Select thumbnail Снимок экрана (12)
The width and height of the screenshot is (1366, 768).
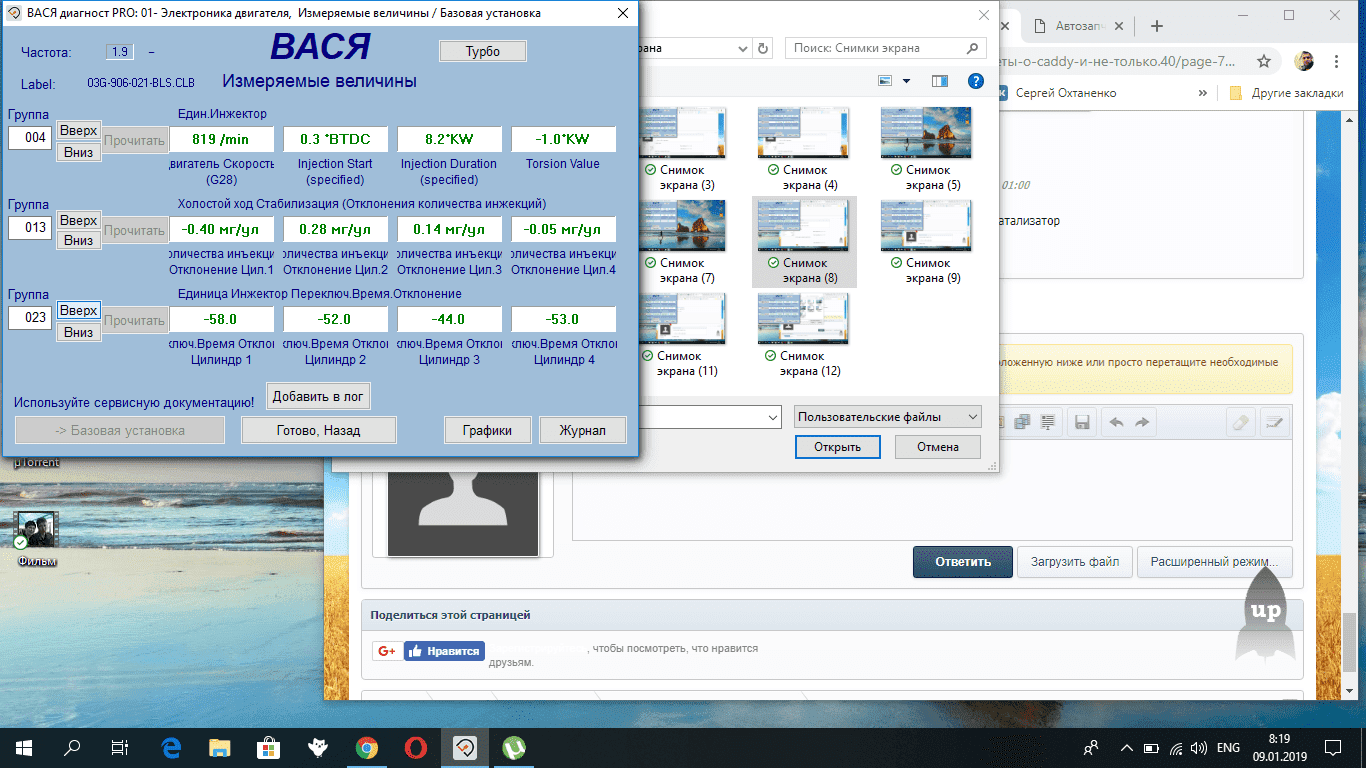(x=804, y=336)
